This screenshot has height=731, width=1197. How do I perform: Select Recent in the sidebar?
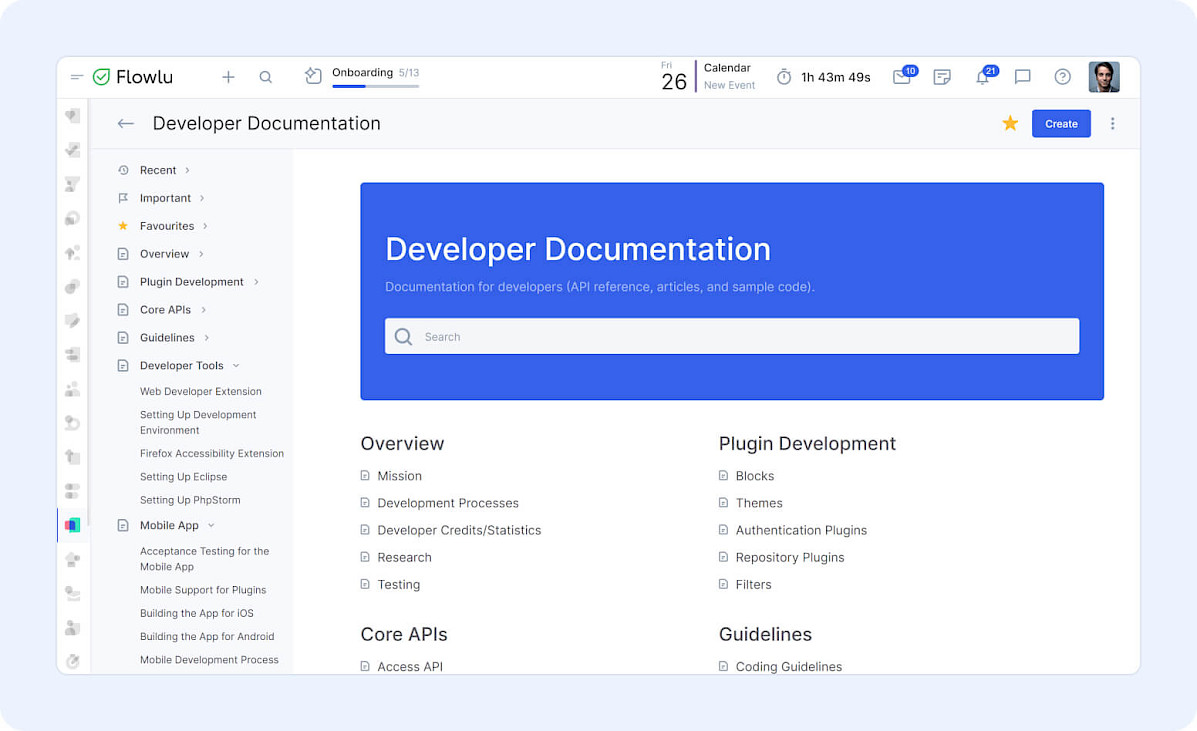(x=158, y=170)
